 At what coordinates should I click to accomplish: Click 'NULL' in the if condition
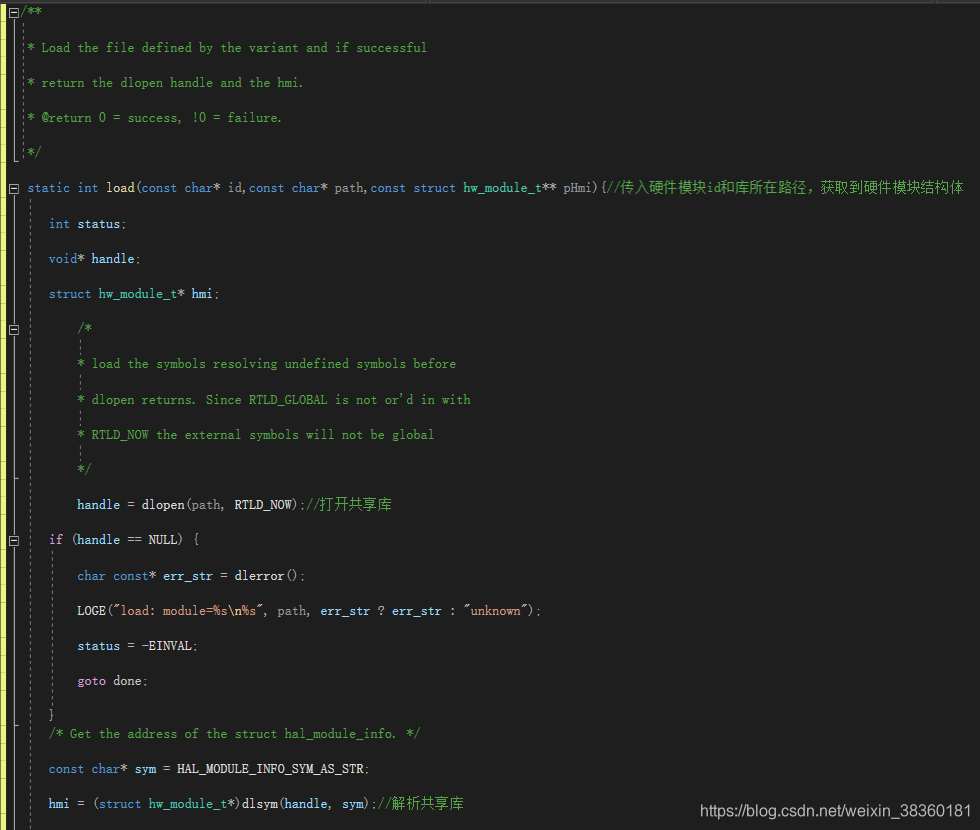pos(162,539)
